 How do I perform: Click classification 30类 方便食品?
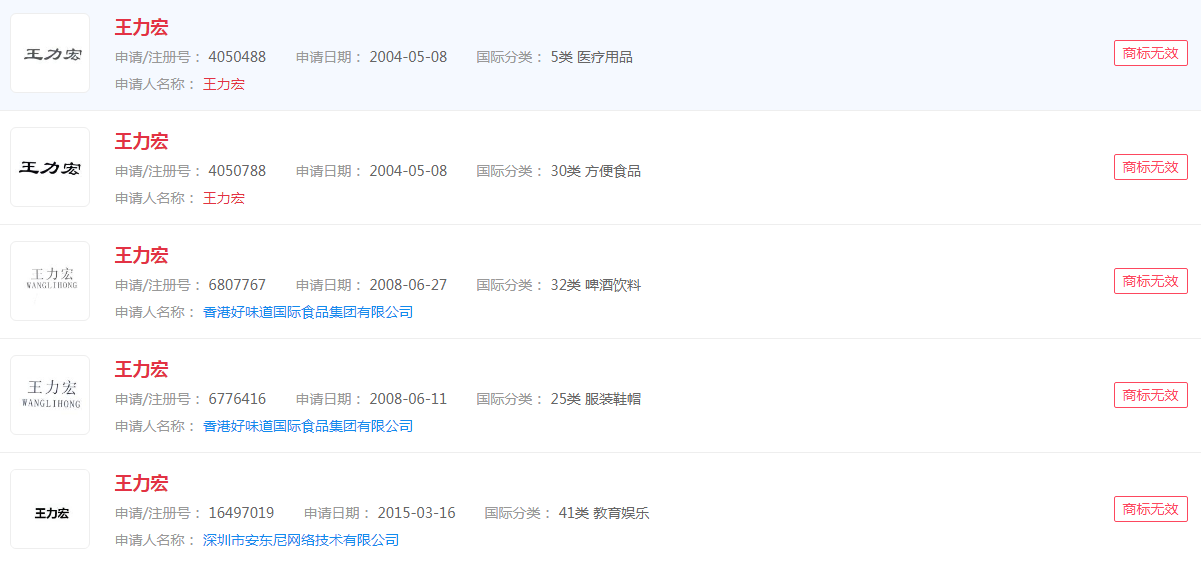coord(595,171)
